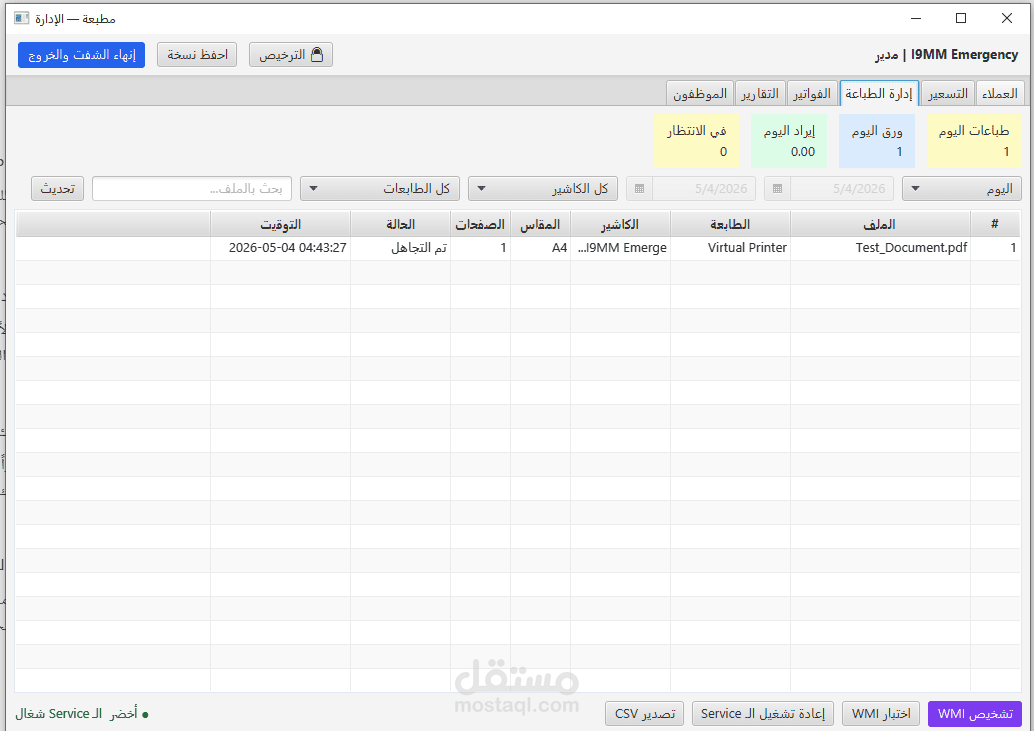
Task: Click the app icon in title bar
Action: pos(22,18)
